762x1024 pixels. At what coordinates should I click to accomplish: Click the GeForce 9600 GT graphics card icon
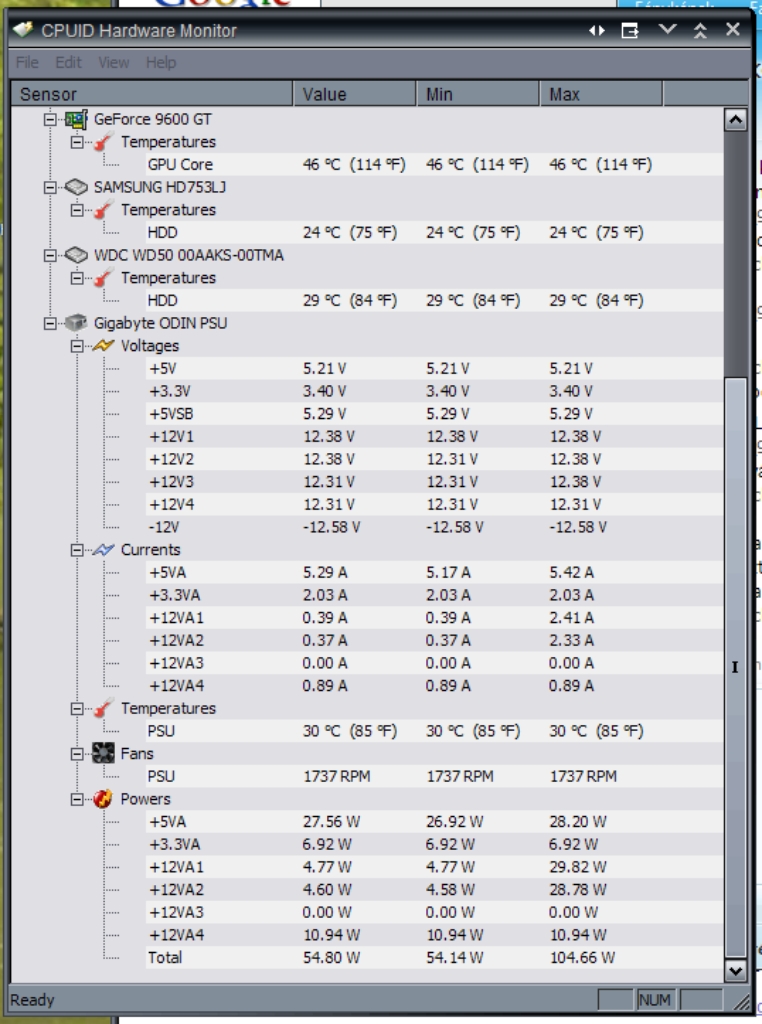(76, 120)
